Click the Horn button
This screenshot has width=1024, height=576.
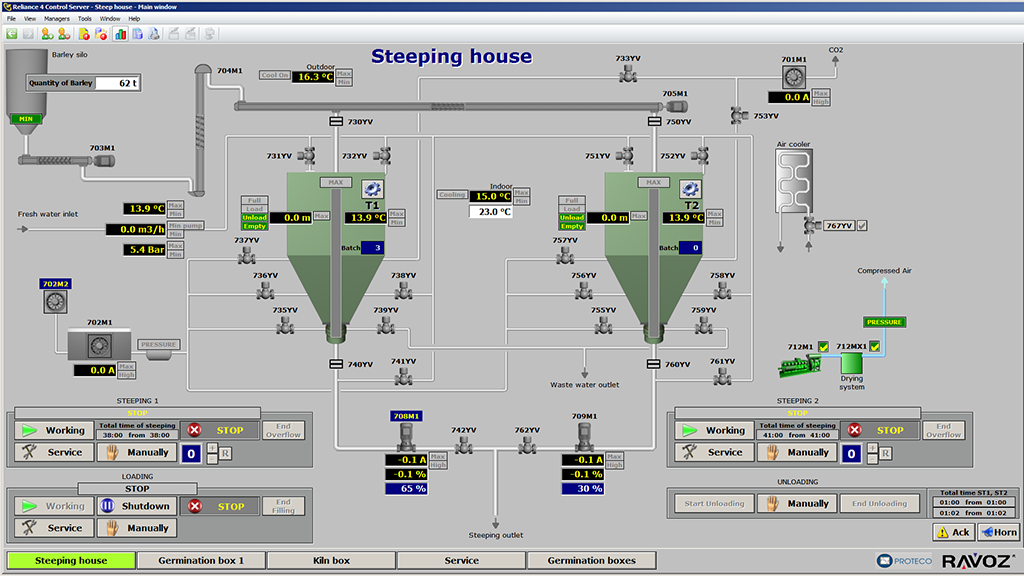click(x=998, y=532)
